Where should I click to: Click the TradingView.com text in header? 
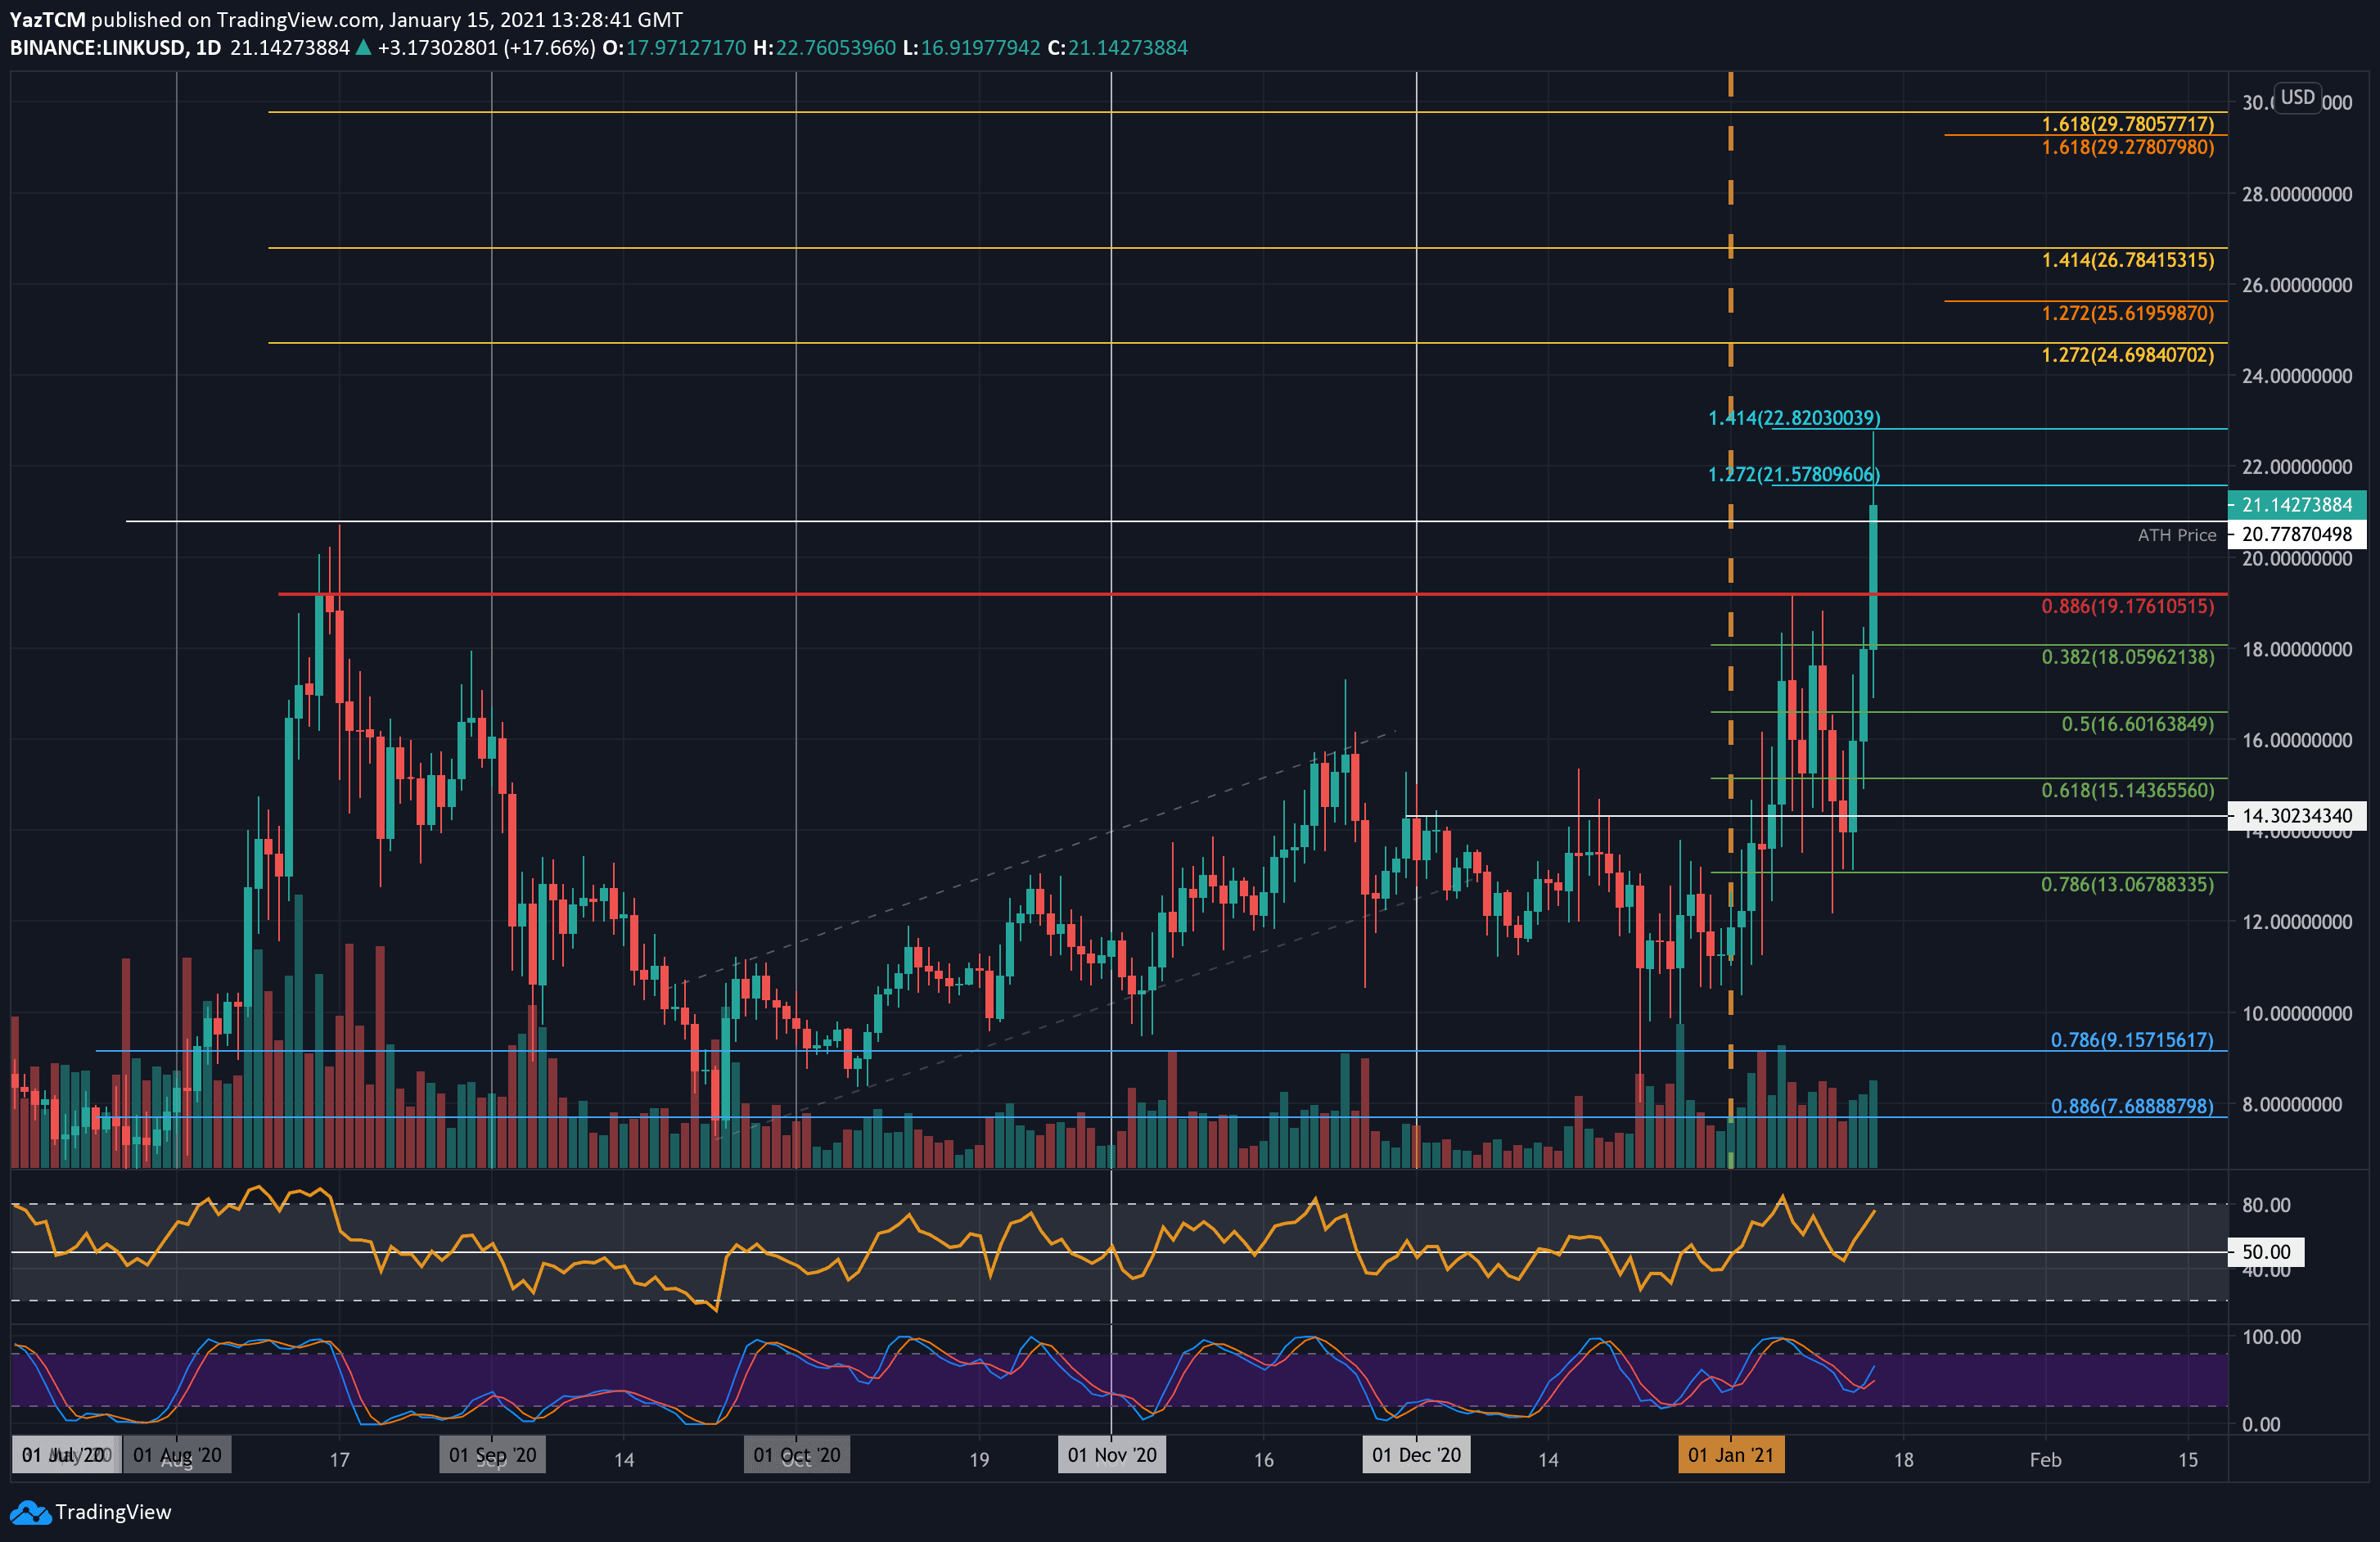point(297,20)
